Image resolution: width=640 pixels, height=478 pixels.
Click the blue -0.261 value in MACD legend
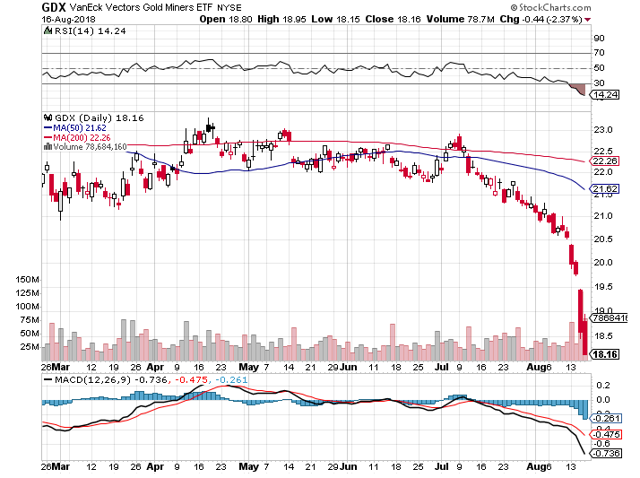click(x=231, y=380)
